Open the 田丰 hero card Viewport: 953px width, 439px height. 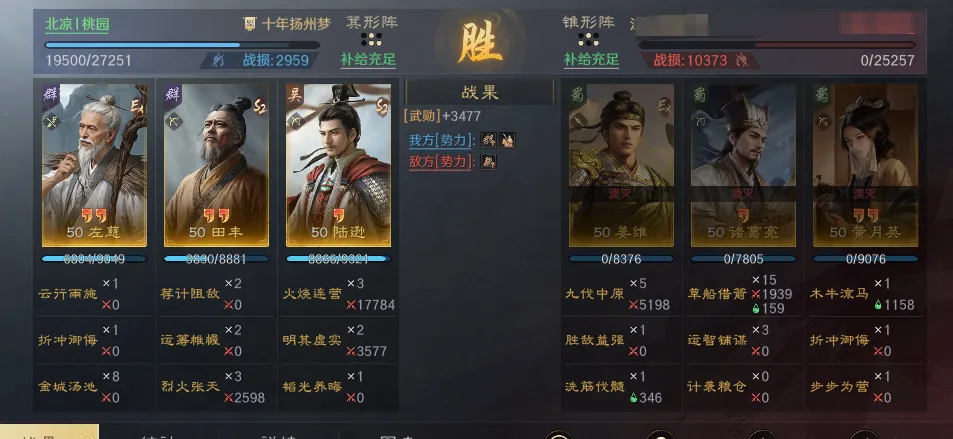point(216,165)
